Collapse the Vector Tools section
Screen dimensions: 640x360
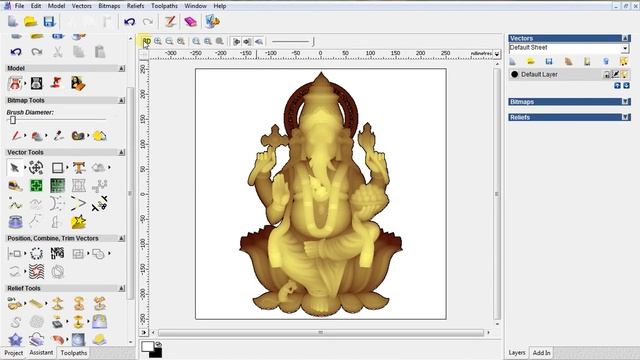pyautogui.click(x=121, y=152)
